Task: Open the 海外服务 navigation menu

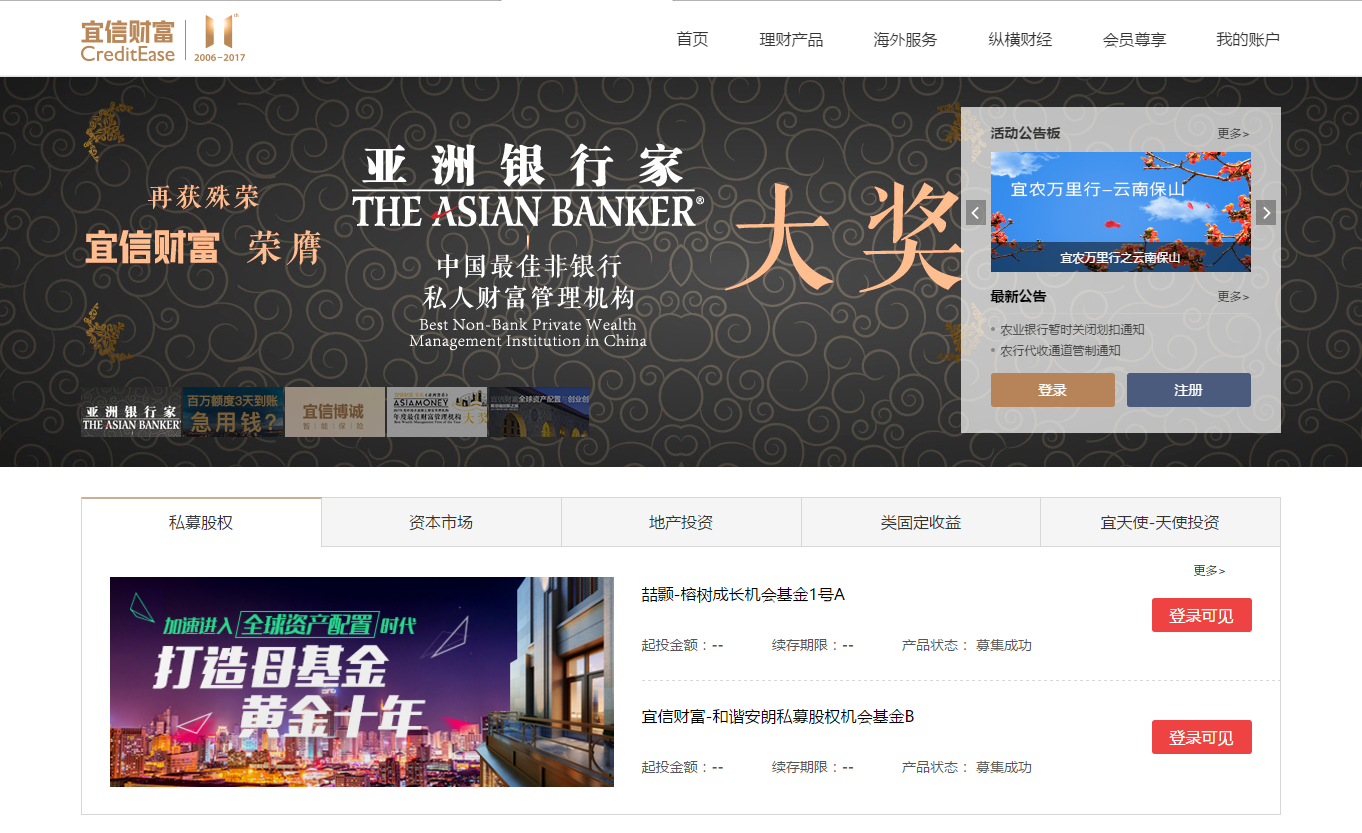Action: (905, 39)
